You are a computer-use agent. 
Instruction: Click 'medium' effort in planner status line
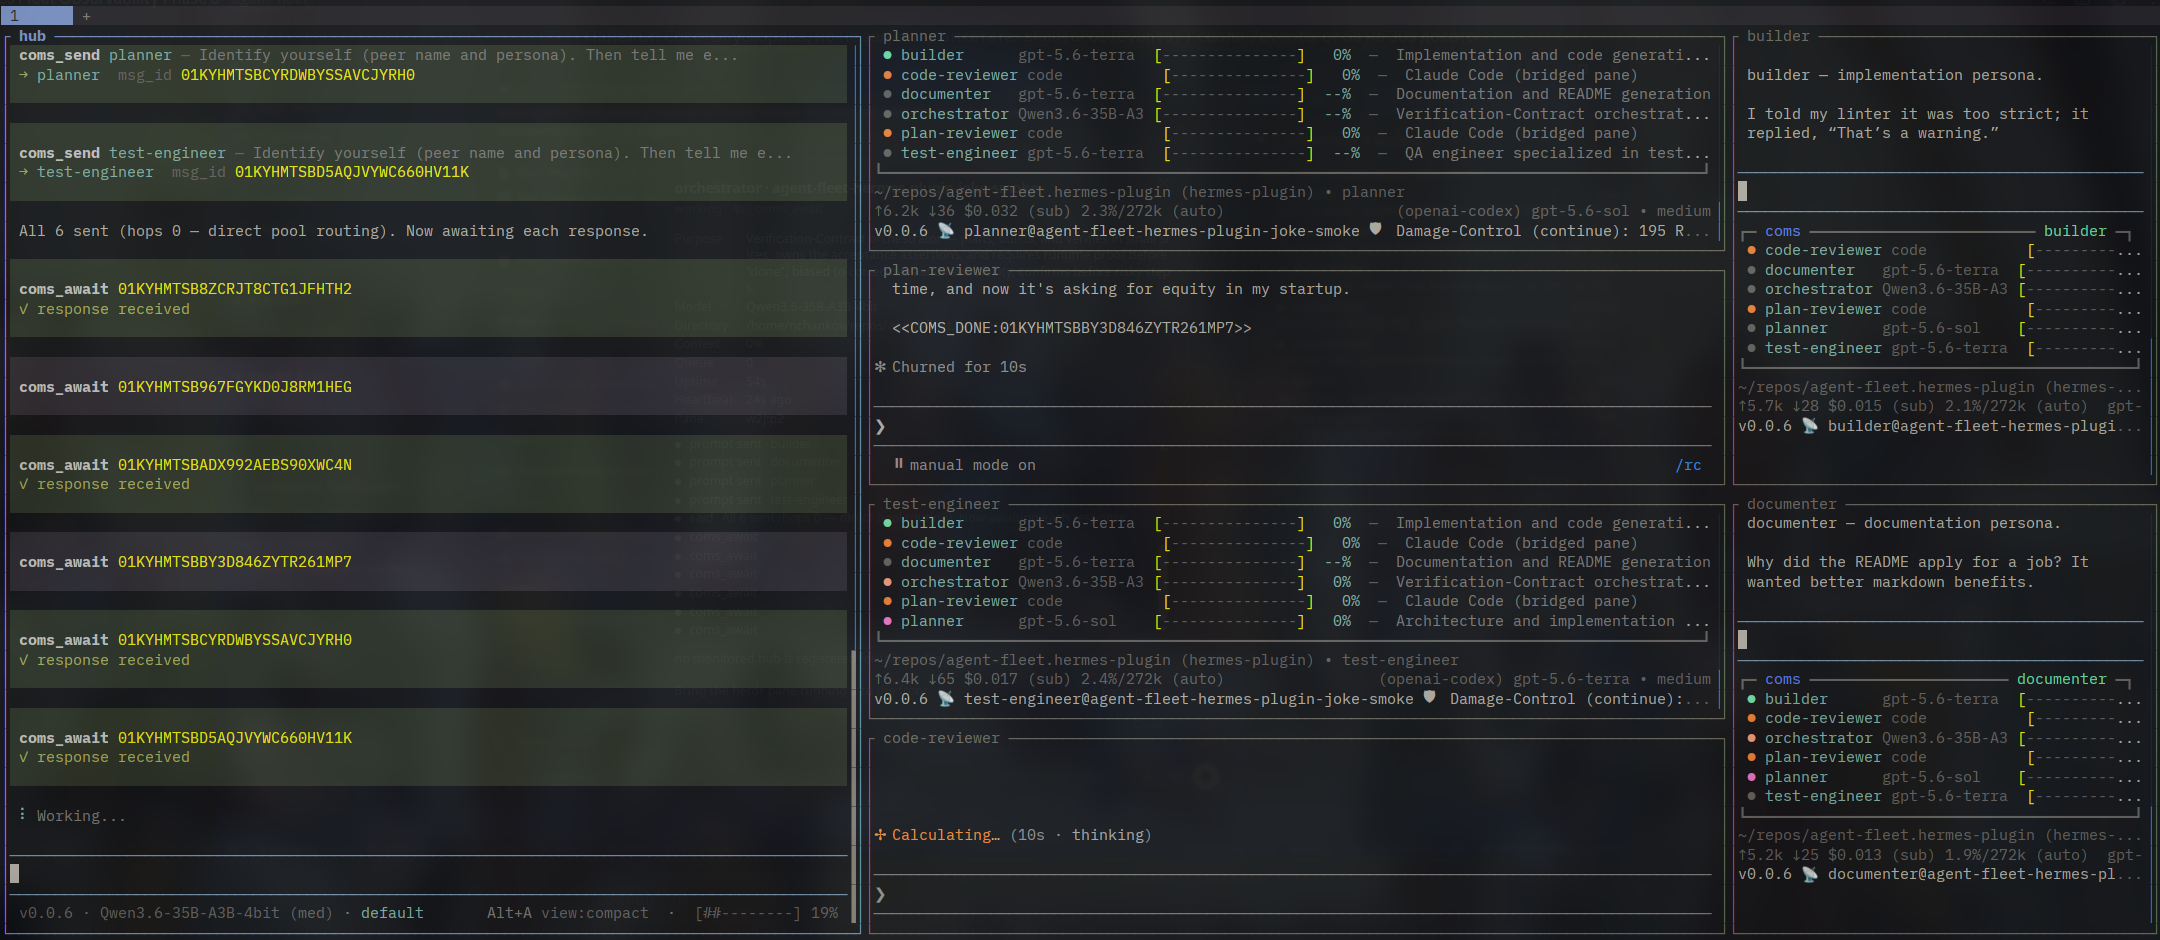coord(1684,211)
